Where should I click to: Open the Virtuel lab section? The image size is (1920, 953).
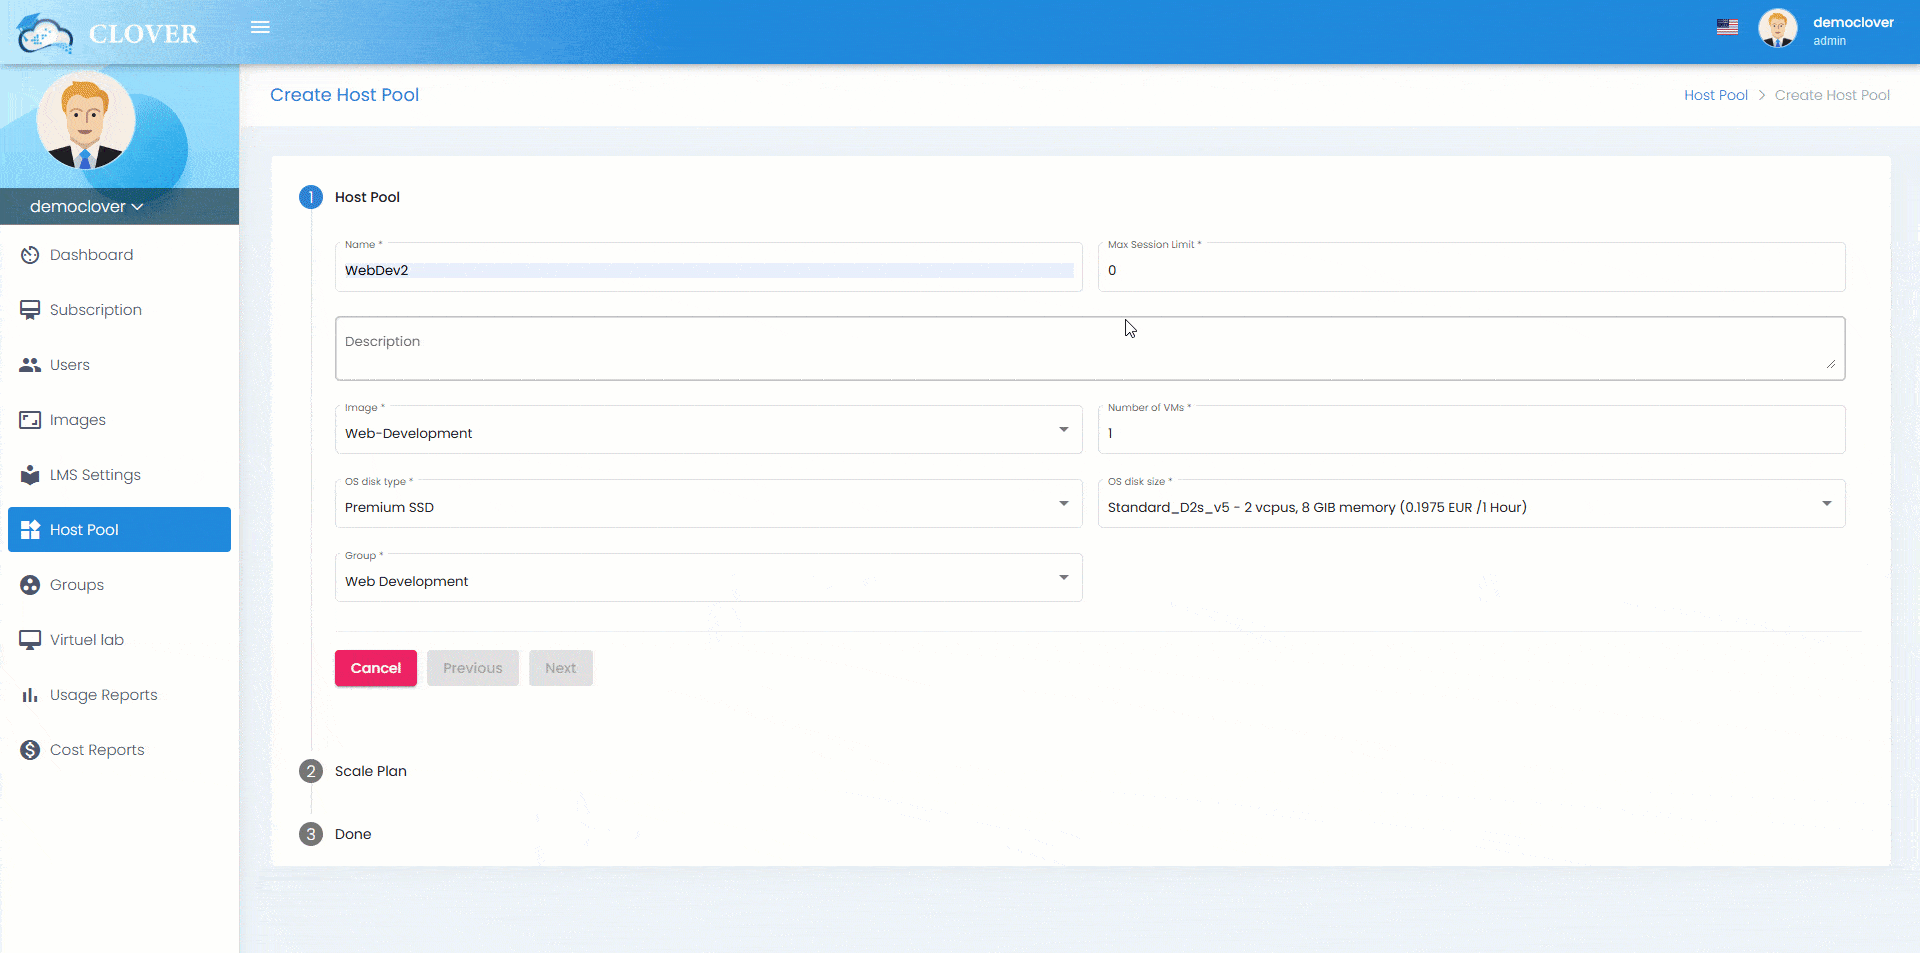87,640
